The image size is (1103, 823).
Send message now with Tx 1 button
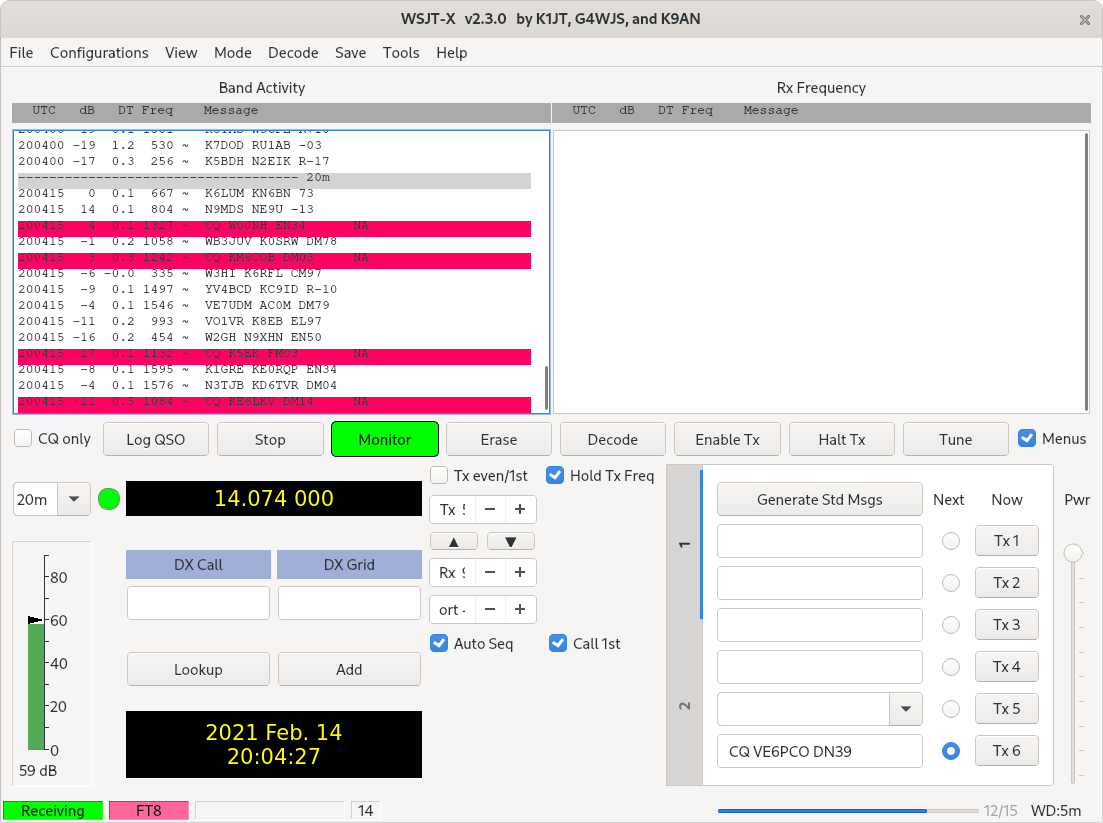pos(1007,540)
